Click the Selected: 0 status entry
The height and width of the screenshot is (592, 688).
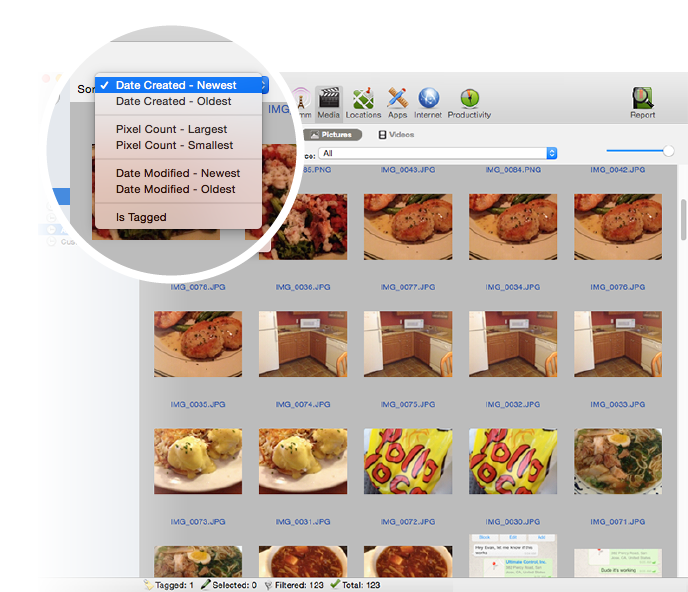pos(229,585)
